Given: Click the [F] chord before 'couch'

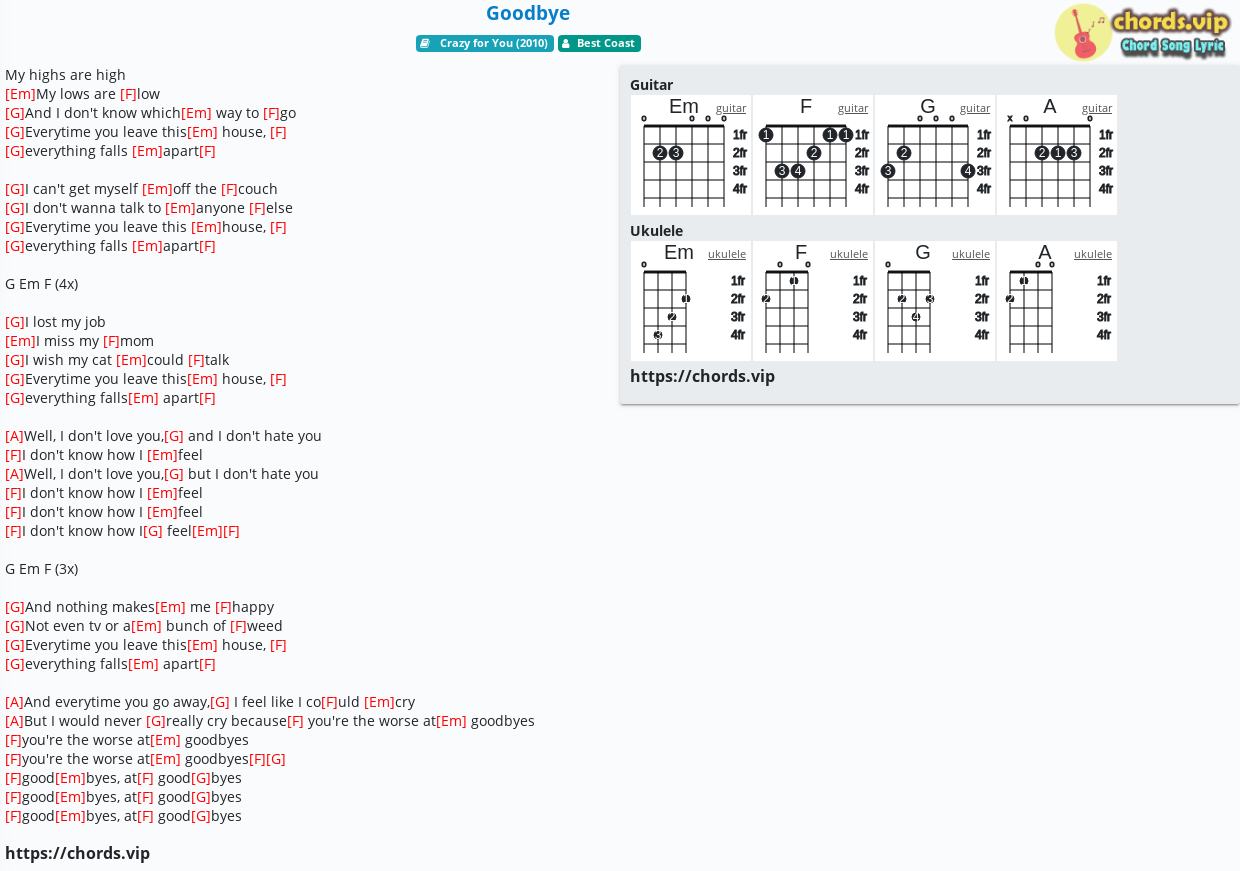Looking at the screenshot, I should pyautogui.click(x=229, y=189).
